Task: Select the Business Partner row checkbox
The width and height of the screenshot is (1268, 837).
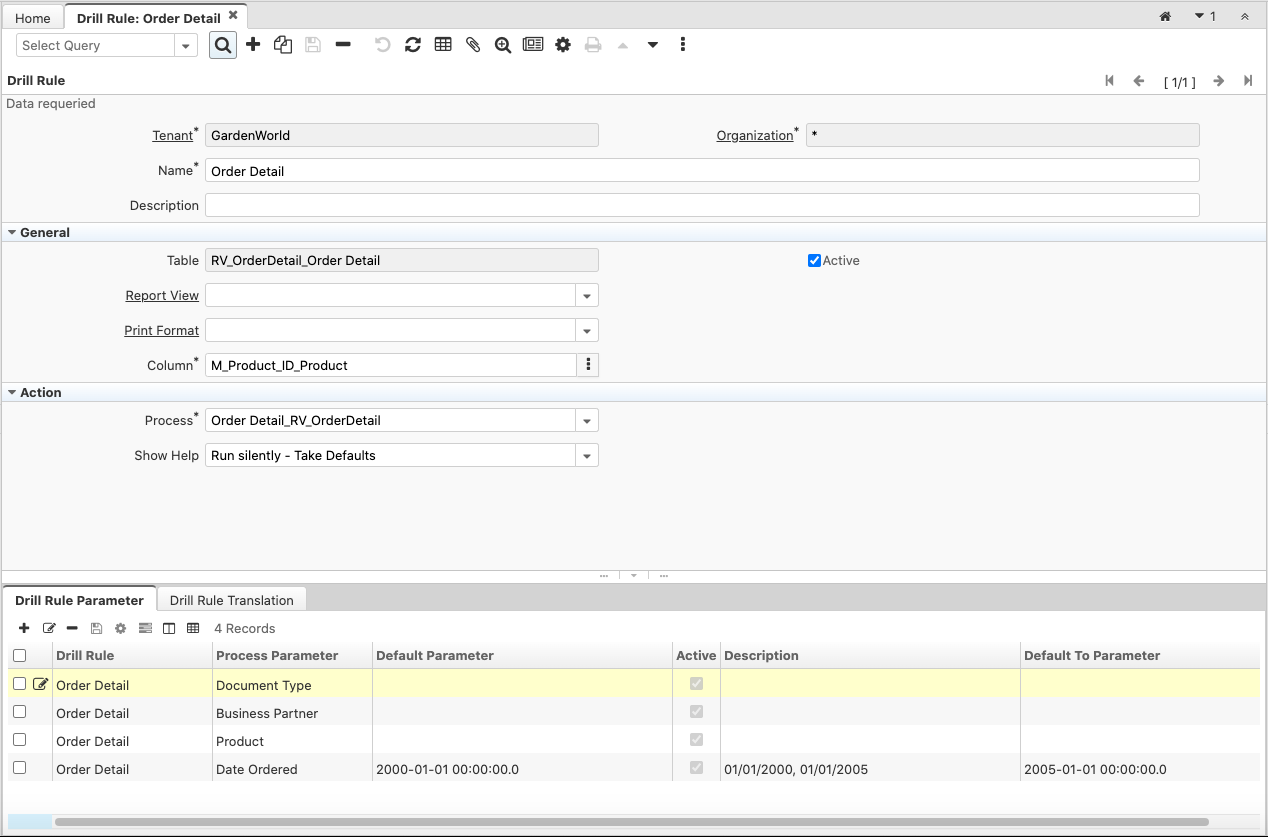Action: [x=20, y=712]
